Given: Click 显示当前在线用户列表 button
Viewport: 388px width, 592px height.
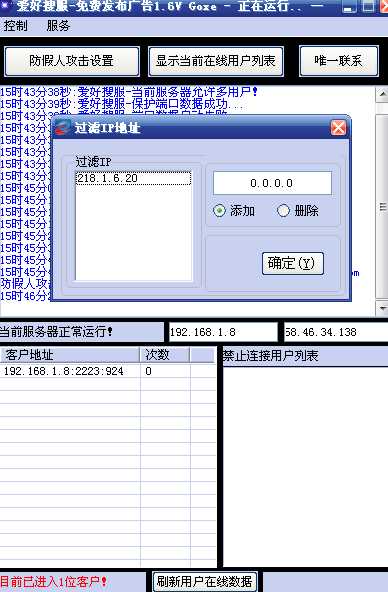Looking at the screenshot, I should (216, 61).
